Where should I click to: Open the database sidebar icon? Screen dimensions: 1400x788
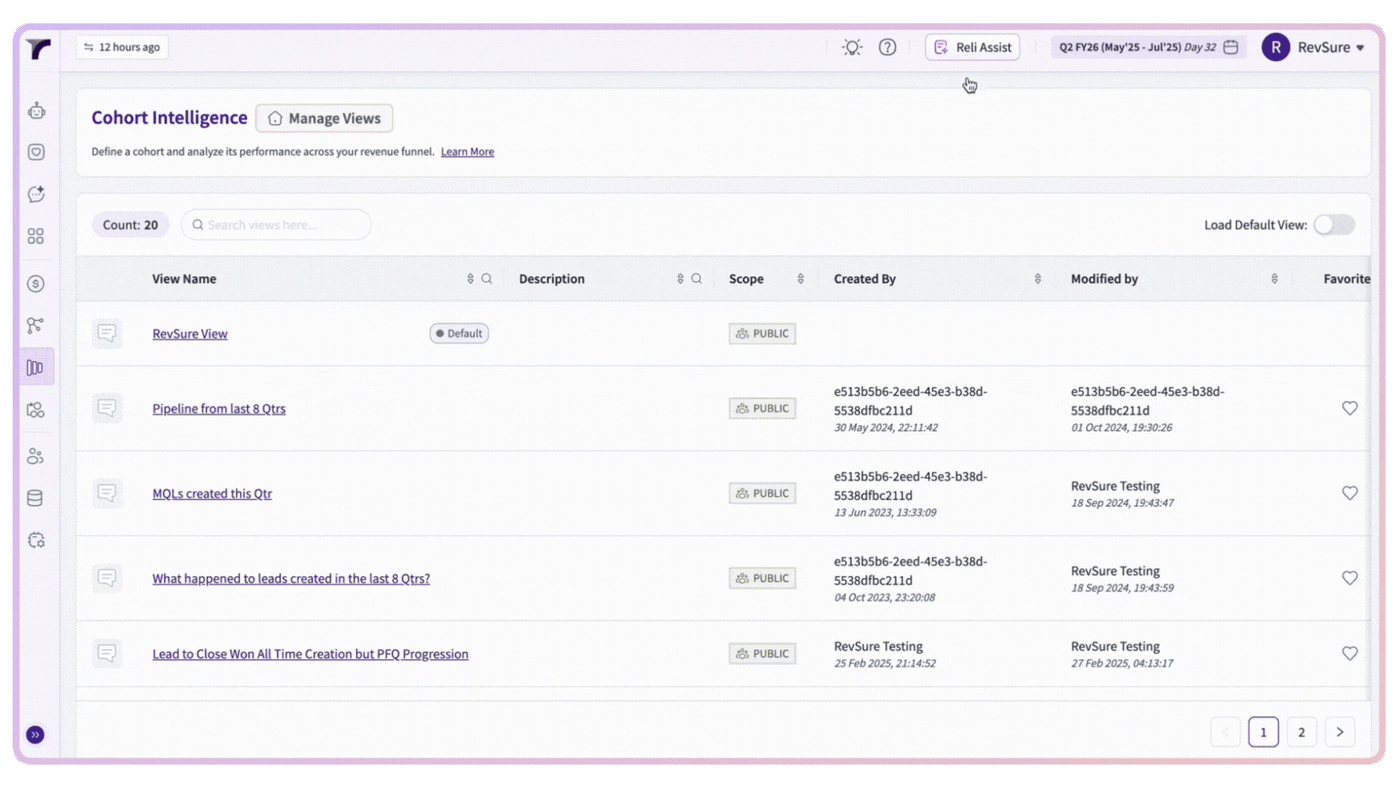(36, 498)
